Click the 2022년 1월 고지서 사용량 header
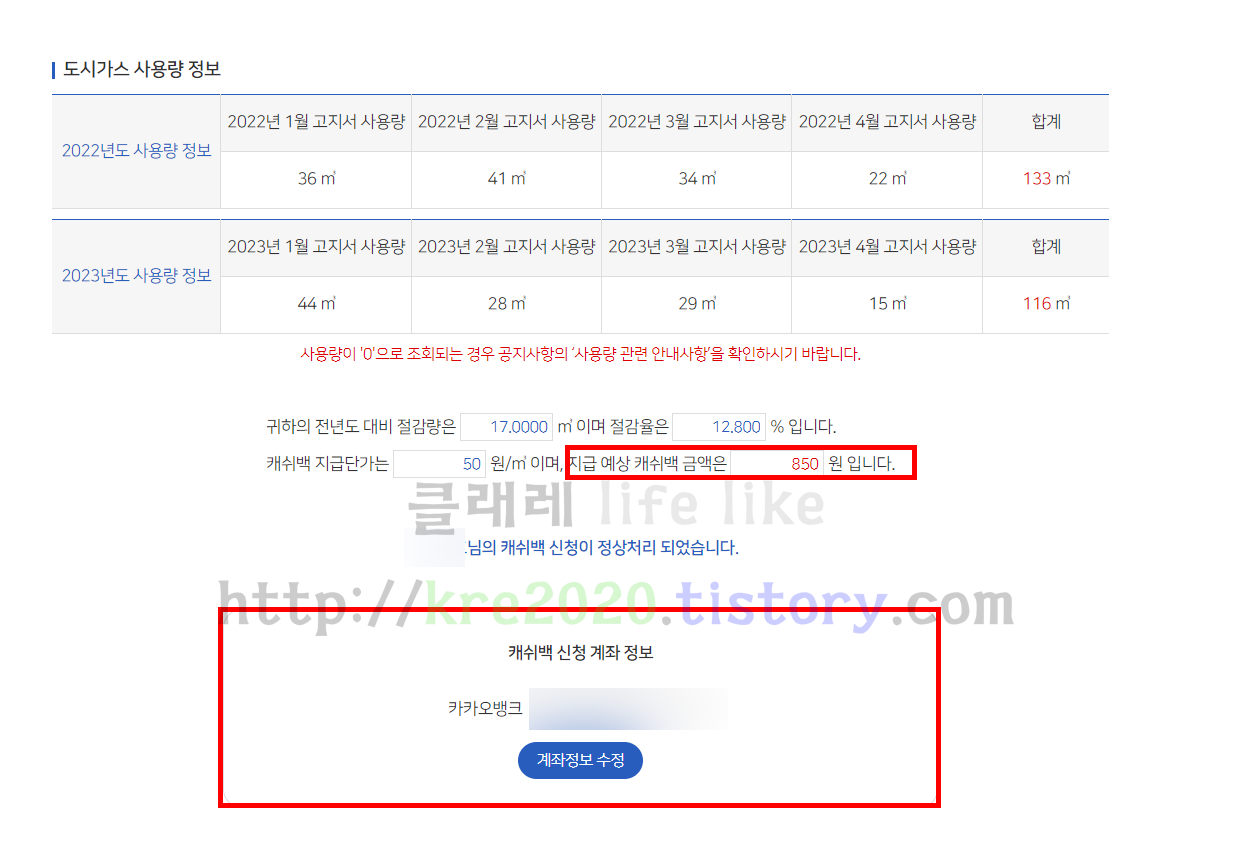The height and width of the screenshot is (858, 1247). (x=316, y=122)
